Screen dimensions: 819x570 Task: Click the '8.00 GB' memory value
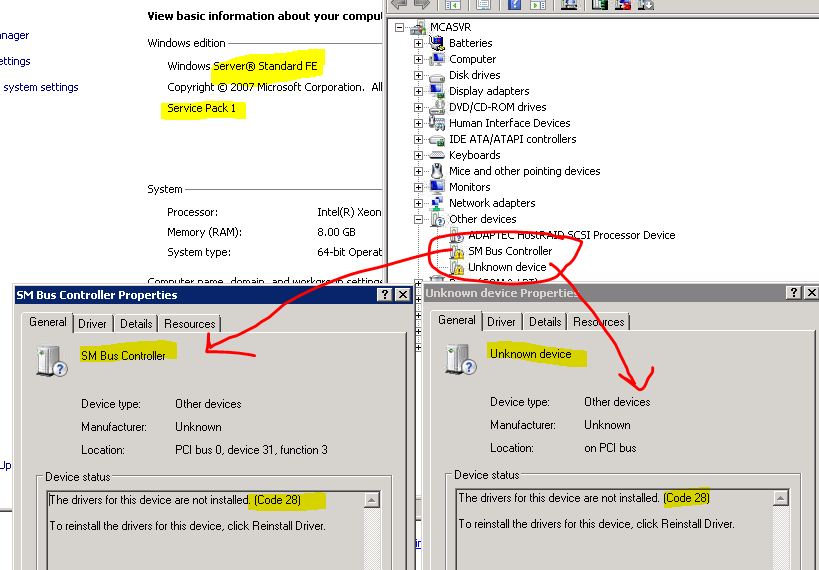(x=336, y=232)
